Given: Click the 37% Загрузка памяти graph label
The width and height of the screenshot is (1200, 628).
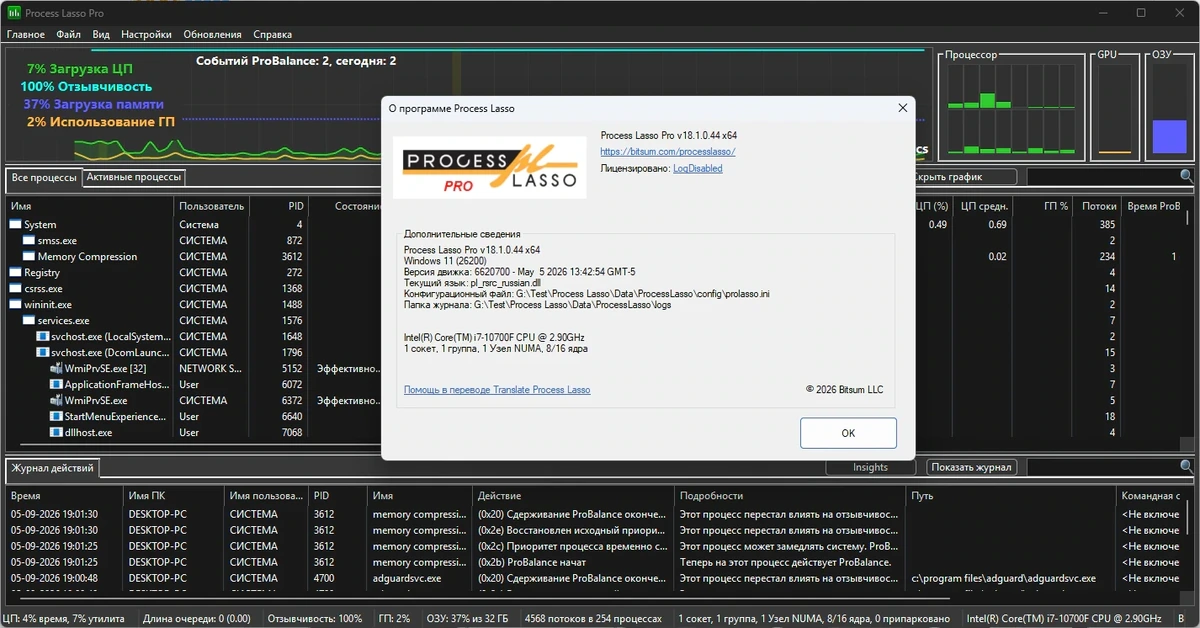Looking at the screenshot, I should tap(93, 104).
